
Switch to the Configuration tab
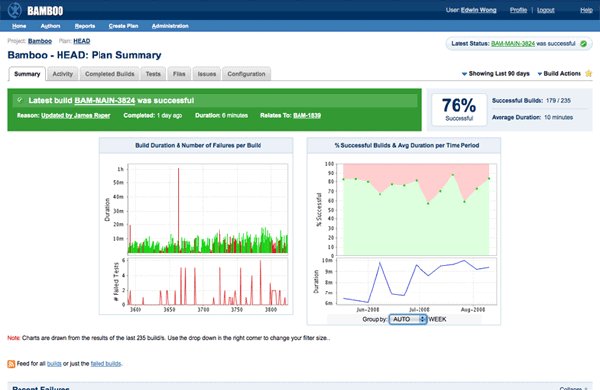pos(246,74)
